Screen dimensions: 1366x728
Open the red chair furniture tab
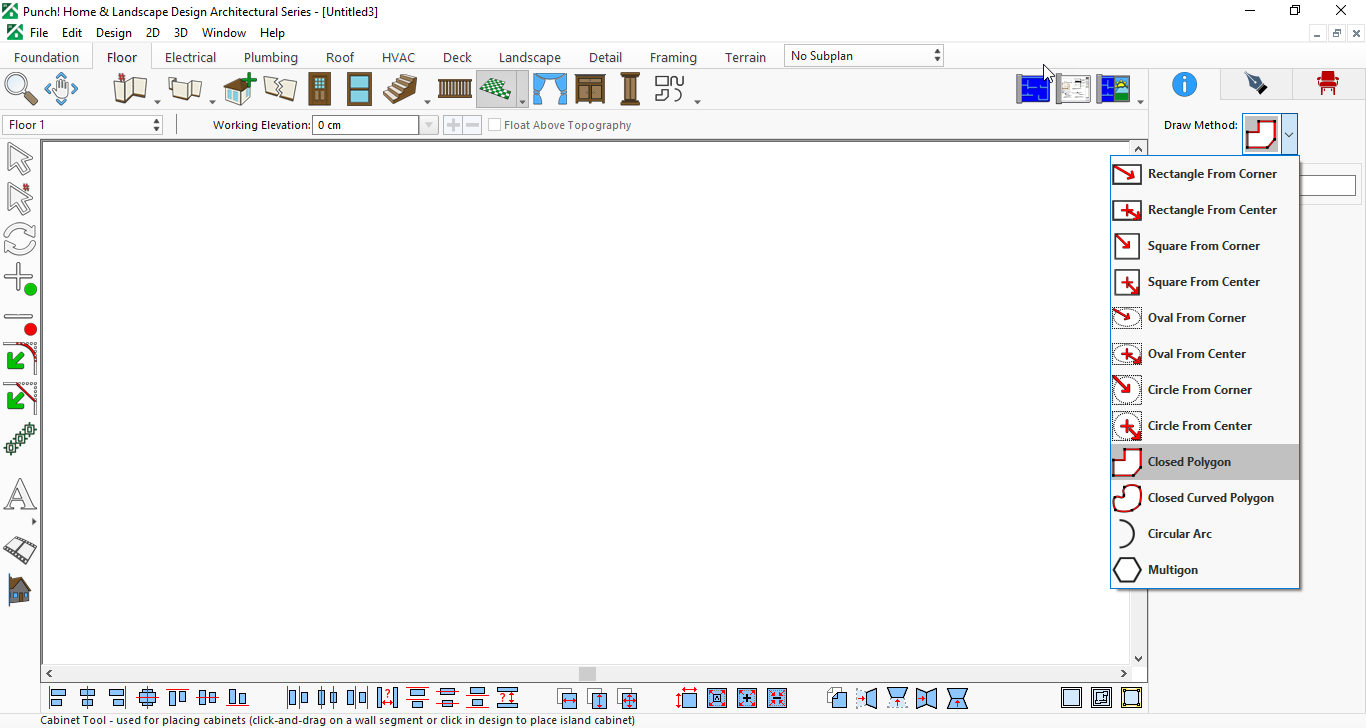[x=1327, y=84]
